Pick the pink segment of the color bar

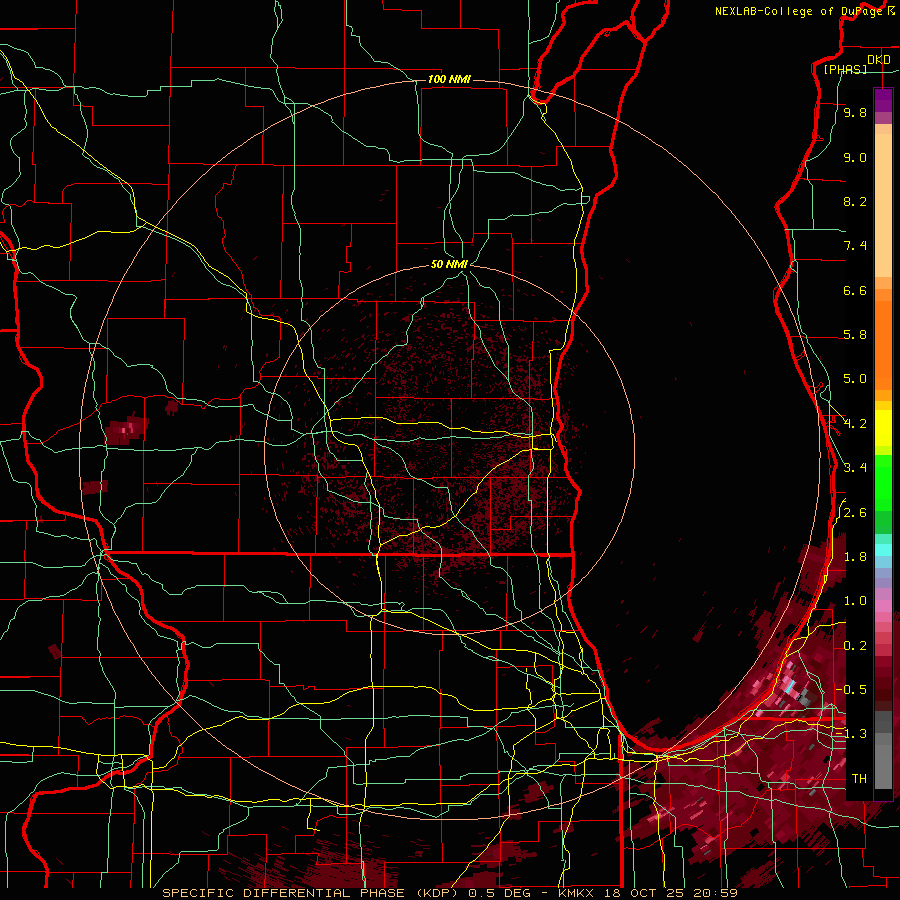[883, 607]
